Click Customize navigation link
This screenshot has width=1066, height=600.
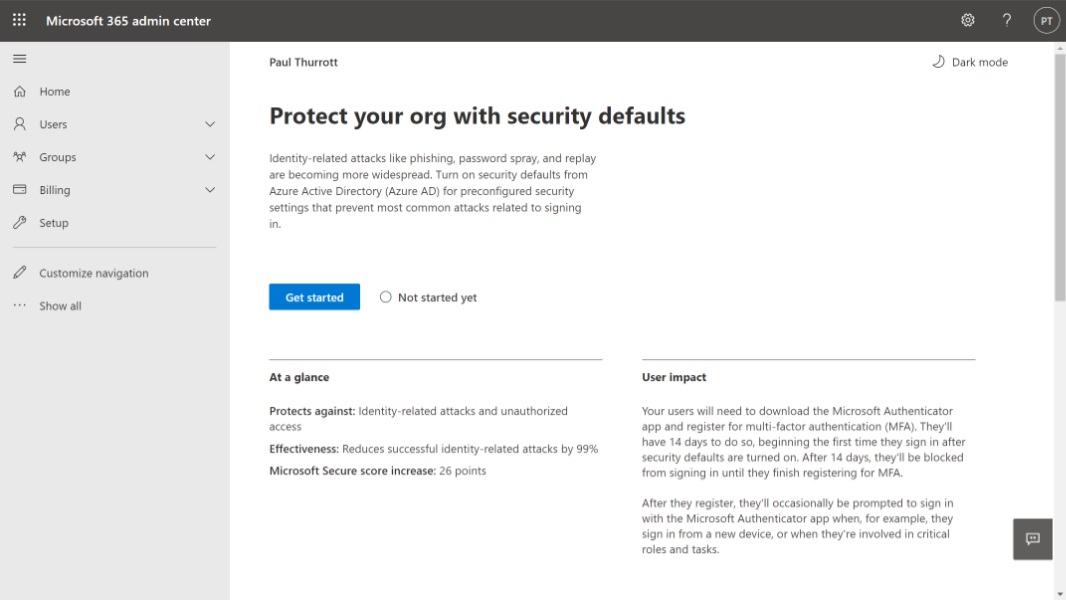93,273
